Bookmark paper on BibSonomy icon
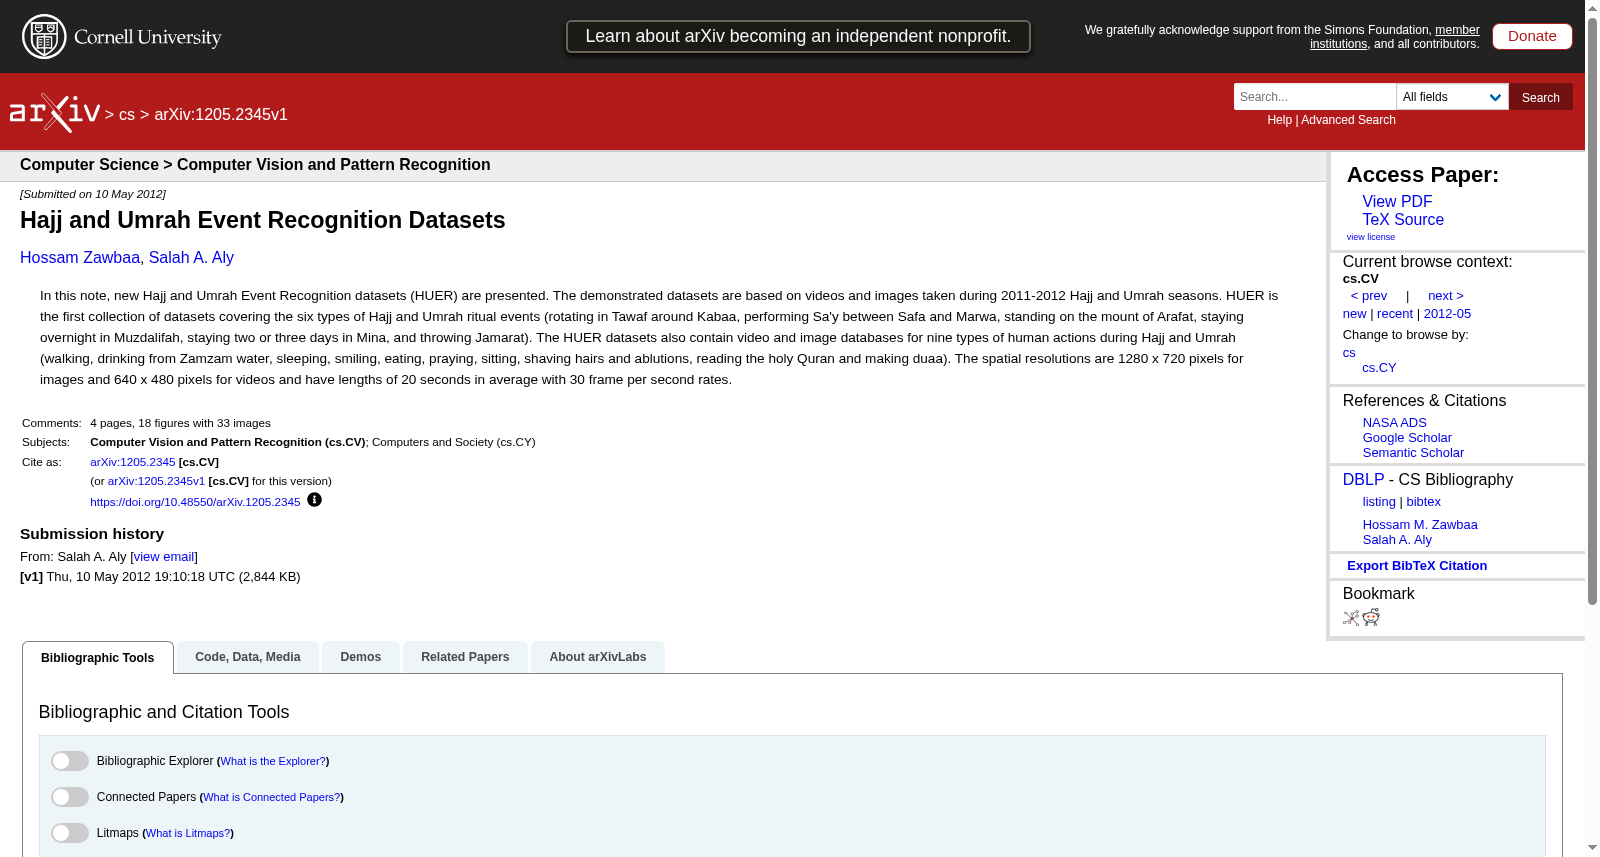Screen dimensions: 1600x857 [x=1351, y=618]
